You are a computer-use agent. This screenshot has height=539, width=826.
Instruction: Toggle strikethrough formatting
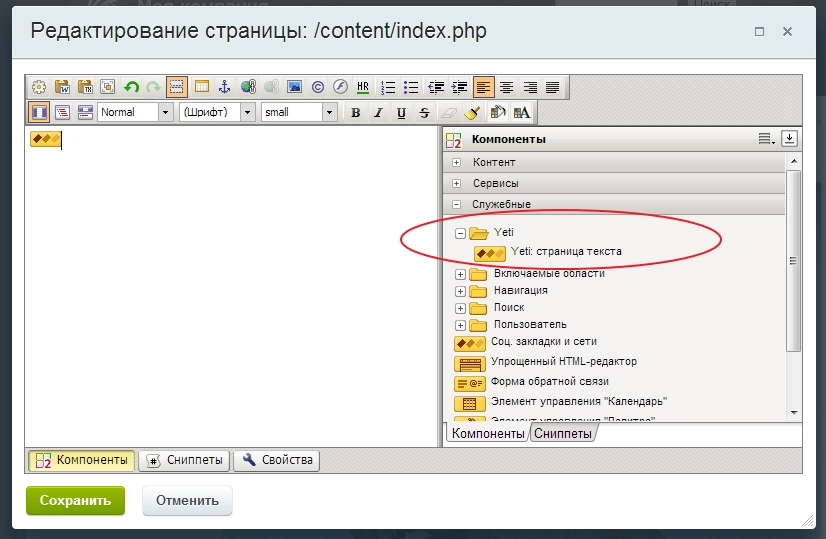425,112
